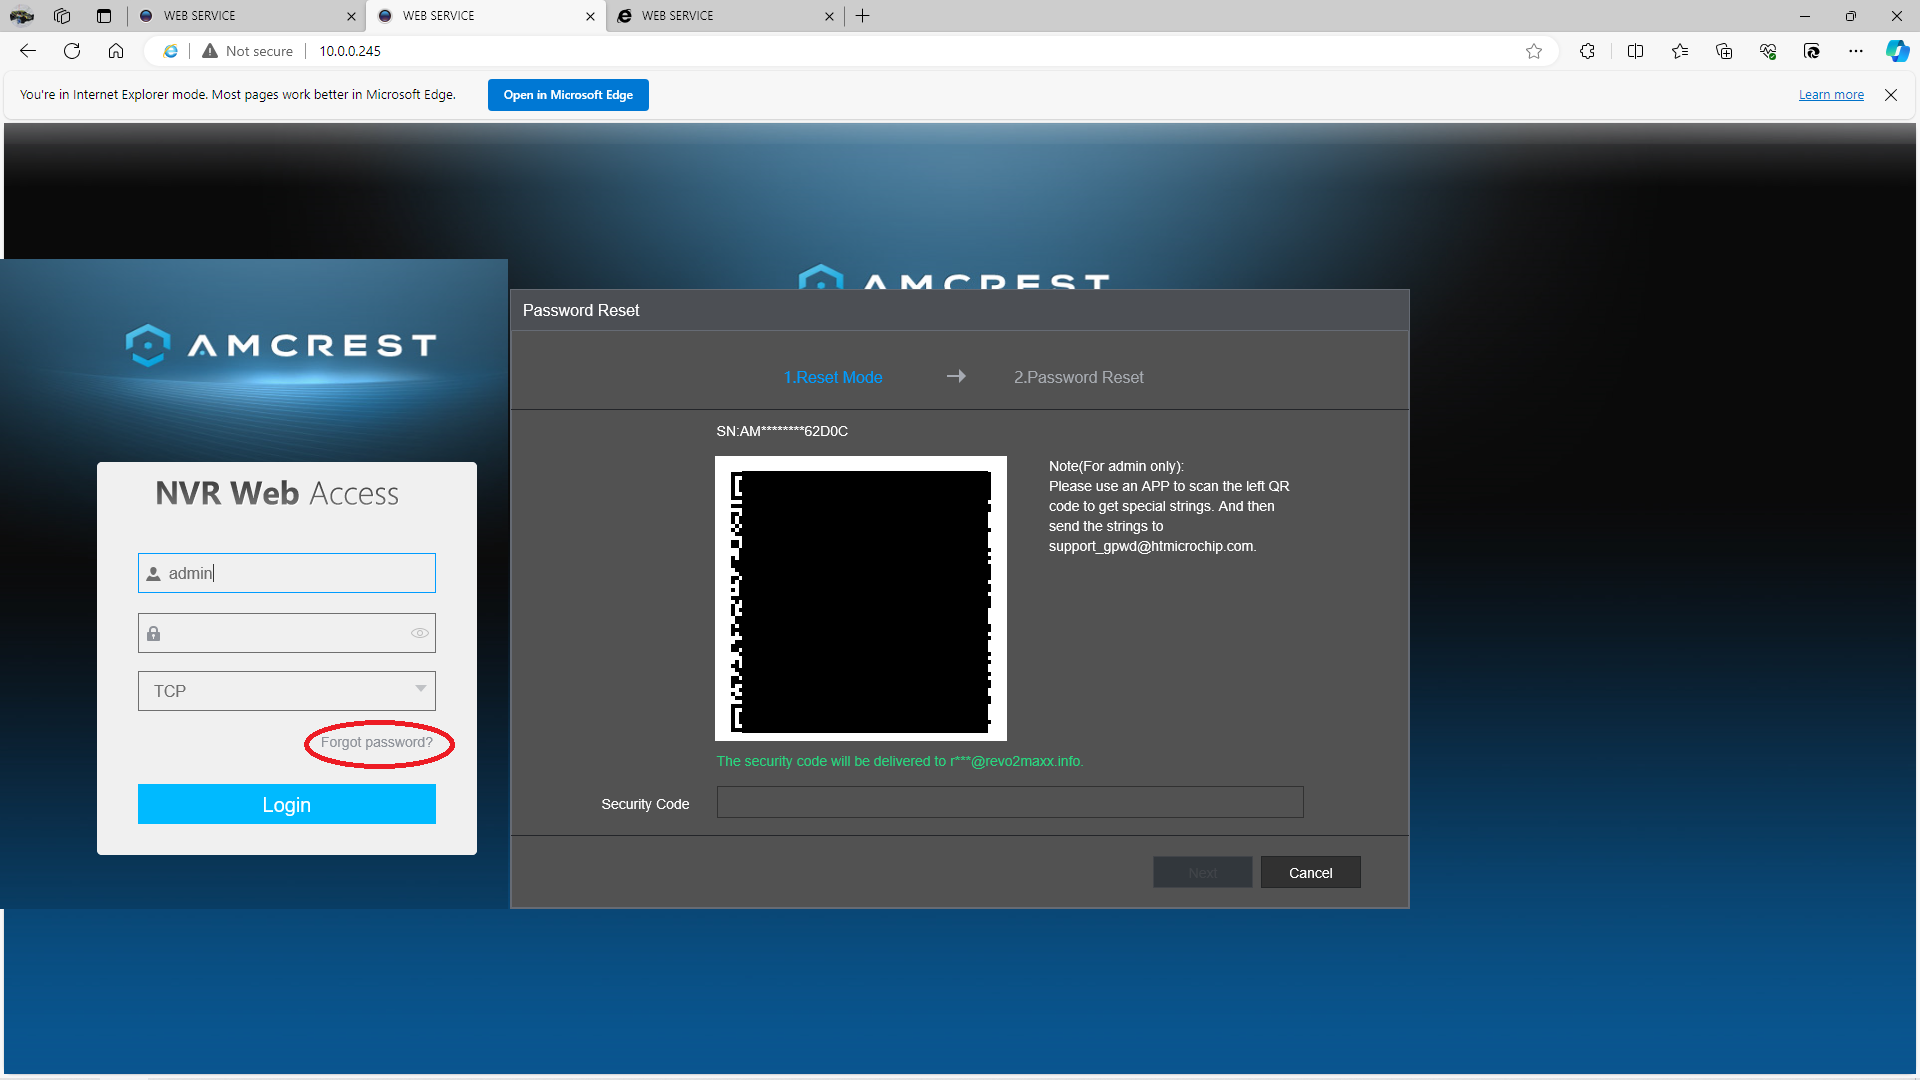Click the lock icon in password field
1920x1080 pixels.
coord(154,634)
